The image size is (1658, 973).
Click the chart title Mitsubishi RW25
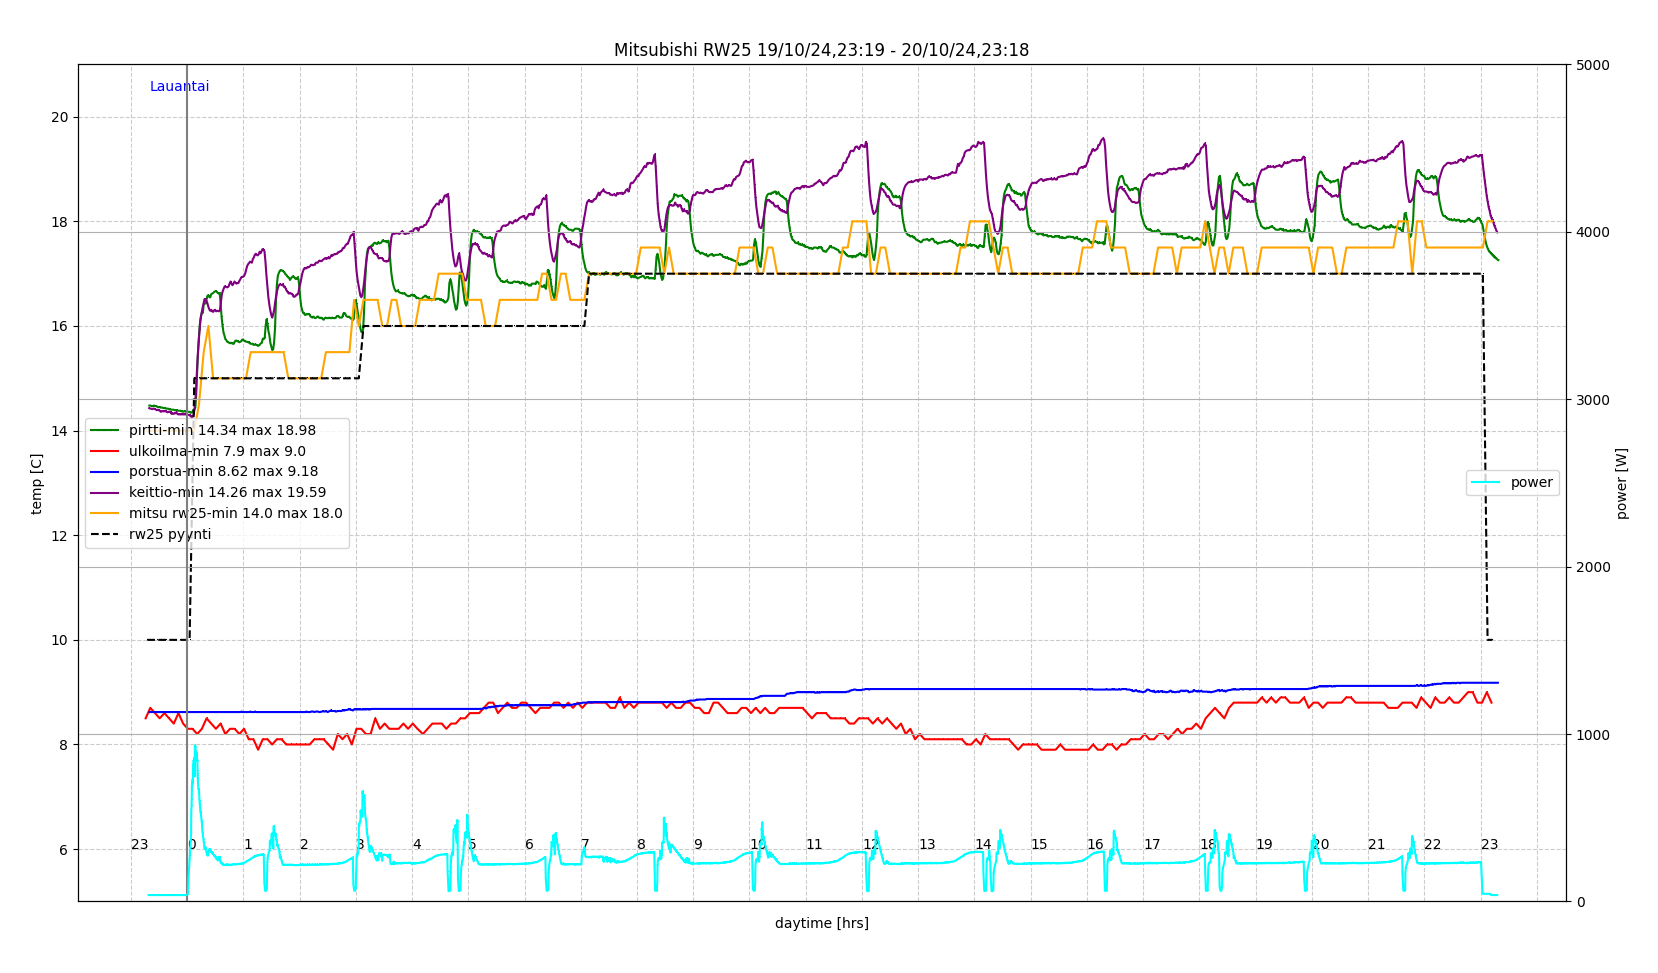821,50
